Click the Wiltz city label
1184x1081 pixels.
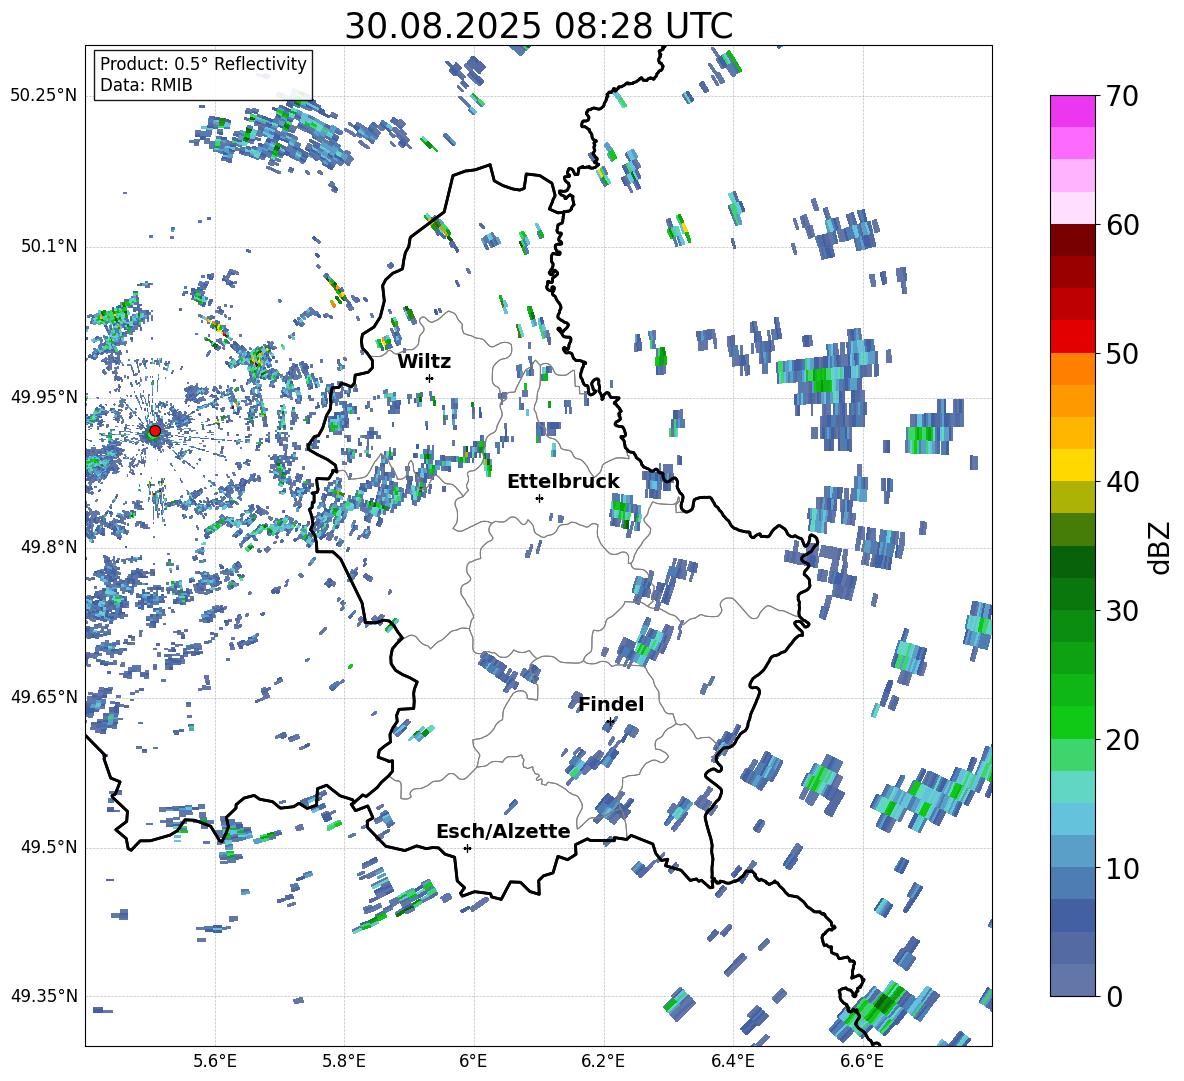(x=424, y=362)
